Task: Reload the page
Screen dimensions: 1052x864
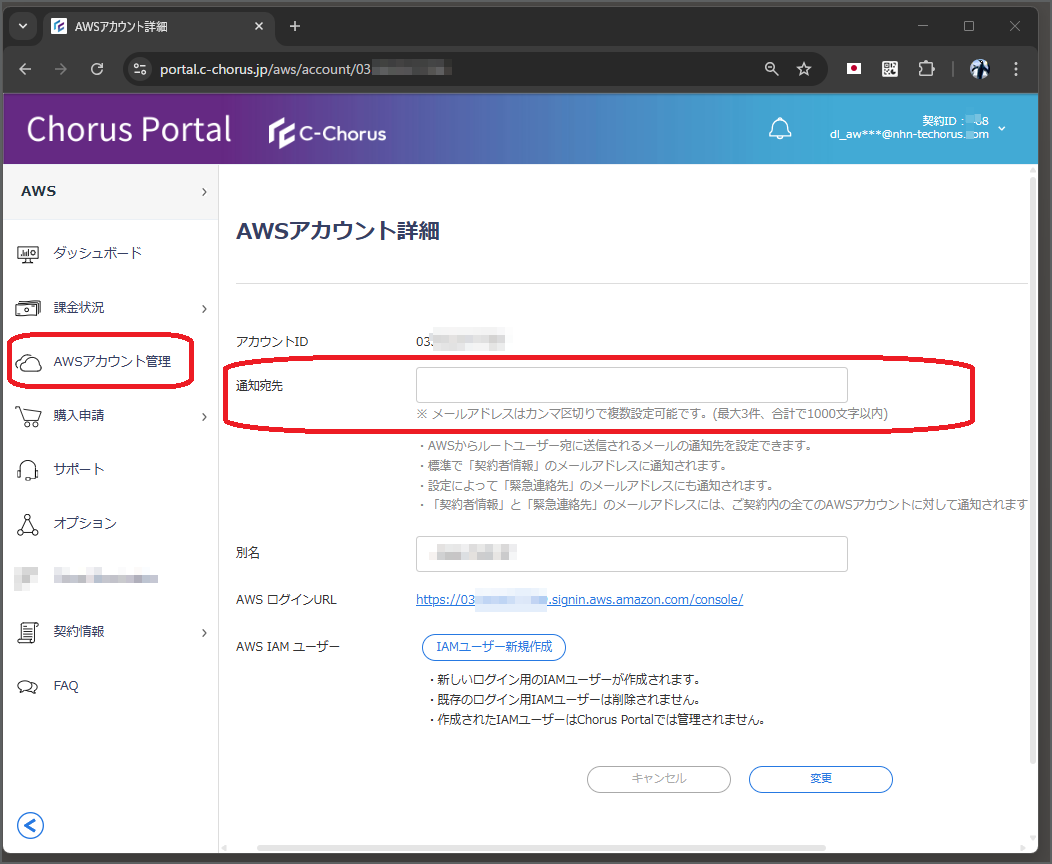Action: [97, 69]
